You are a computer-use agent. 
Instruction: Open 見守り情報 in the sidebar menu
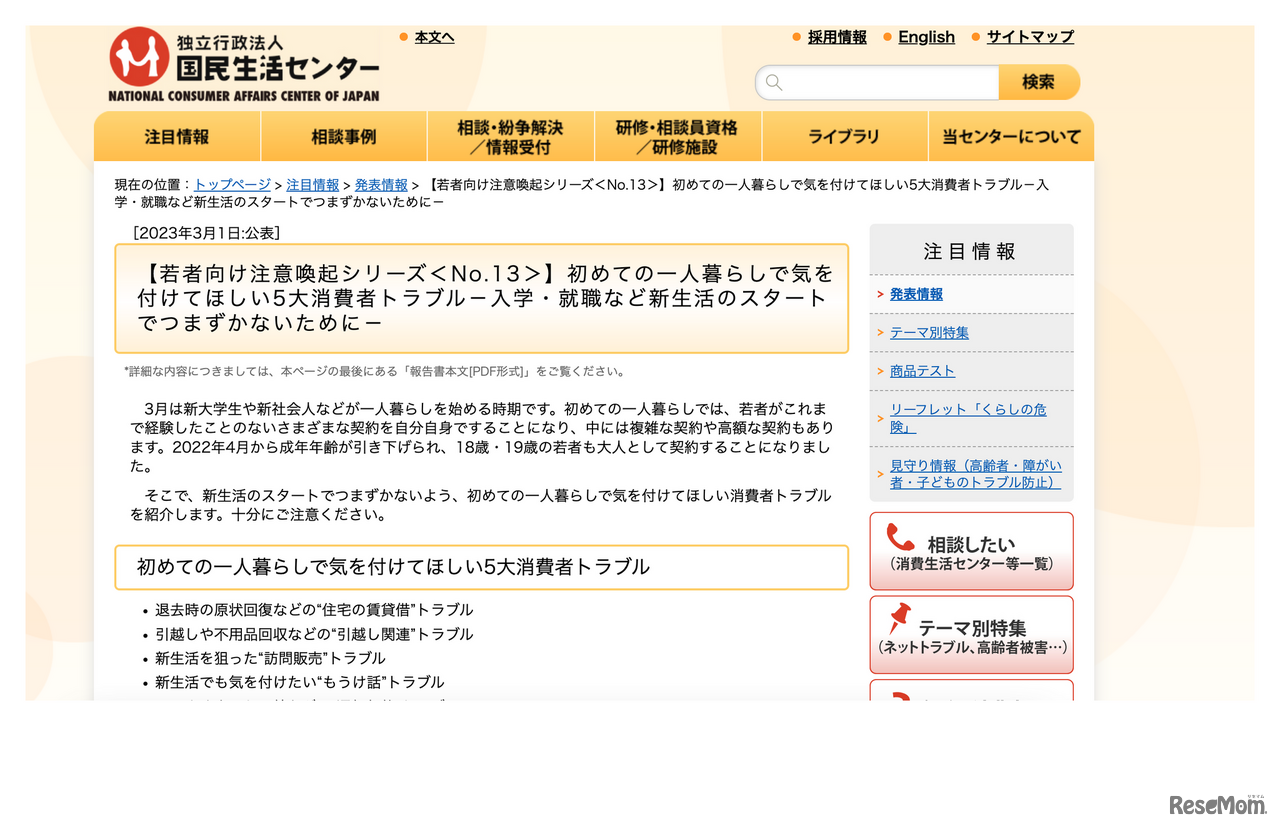(976, 474)
